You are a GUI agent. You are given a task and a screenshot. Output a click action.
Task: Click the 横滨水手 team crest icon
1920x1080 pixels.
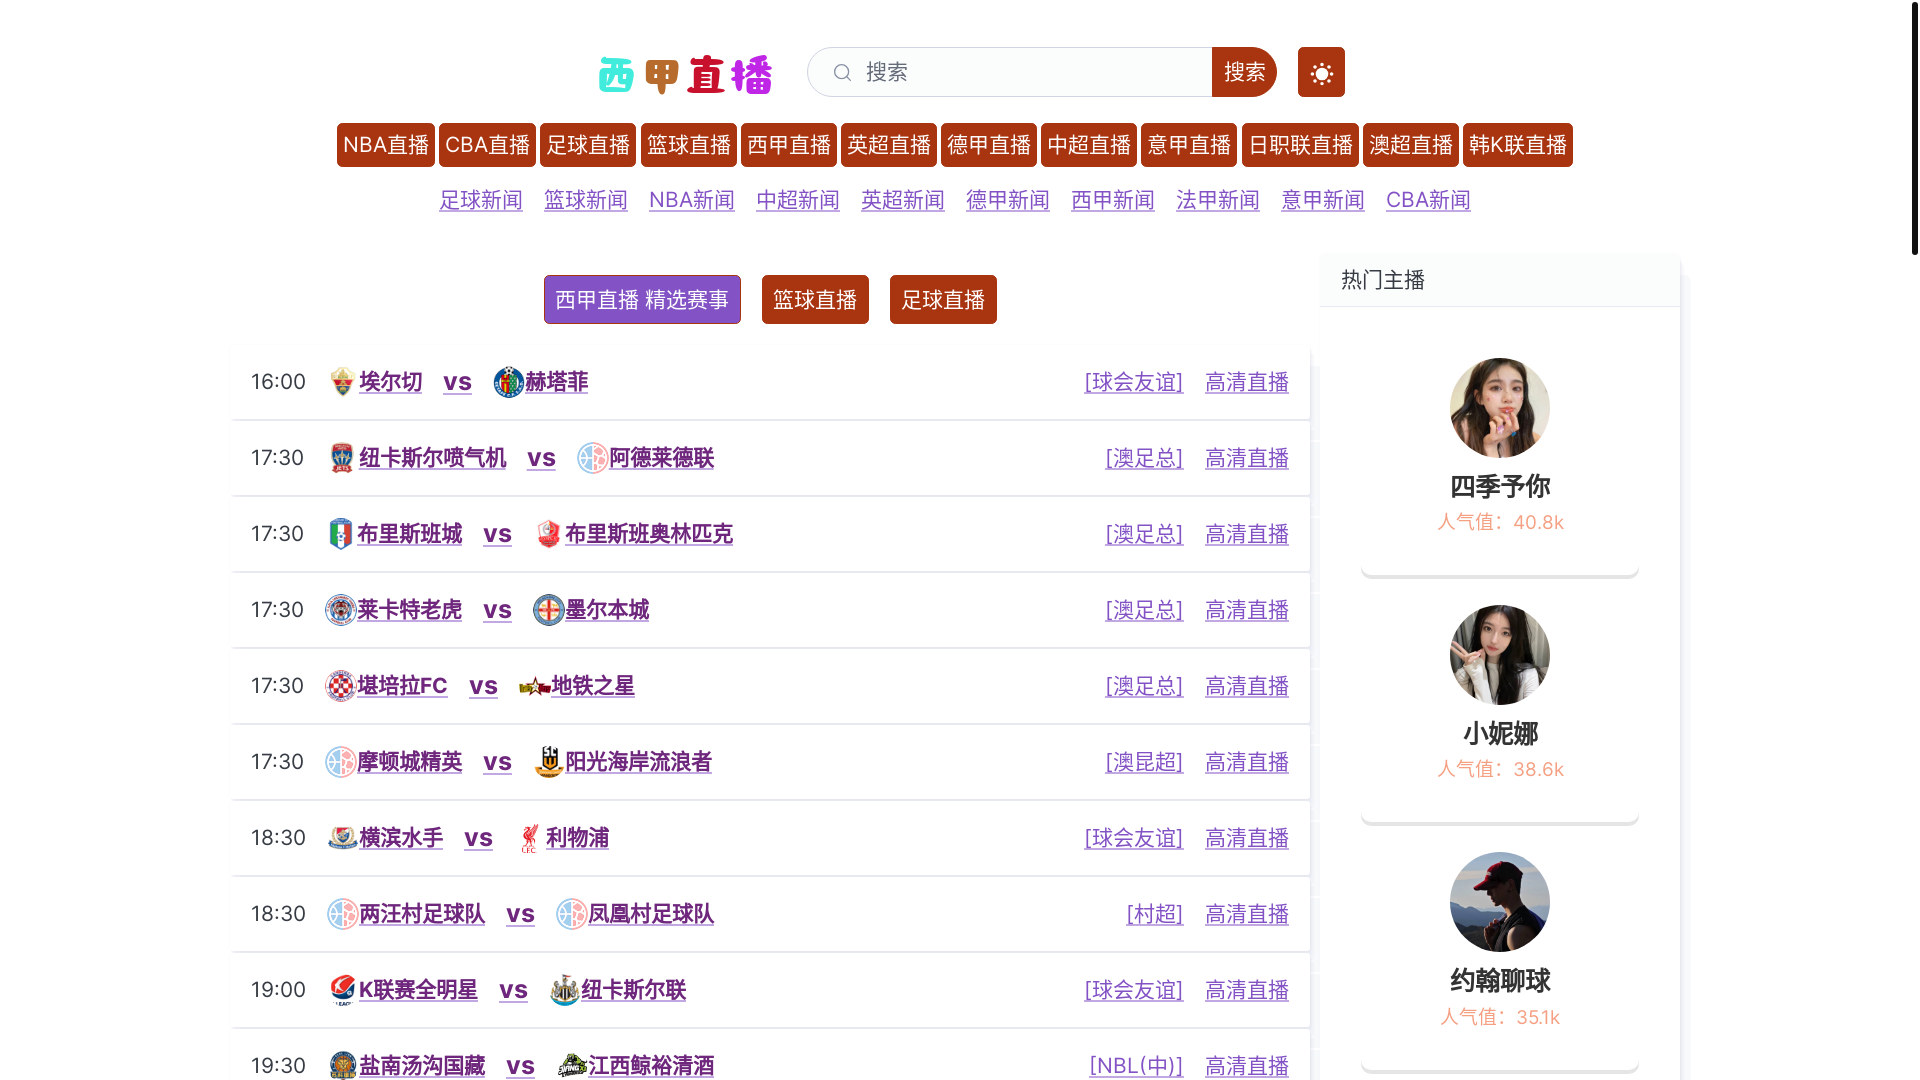342,838
